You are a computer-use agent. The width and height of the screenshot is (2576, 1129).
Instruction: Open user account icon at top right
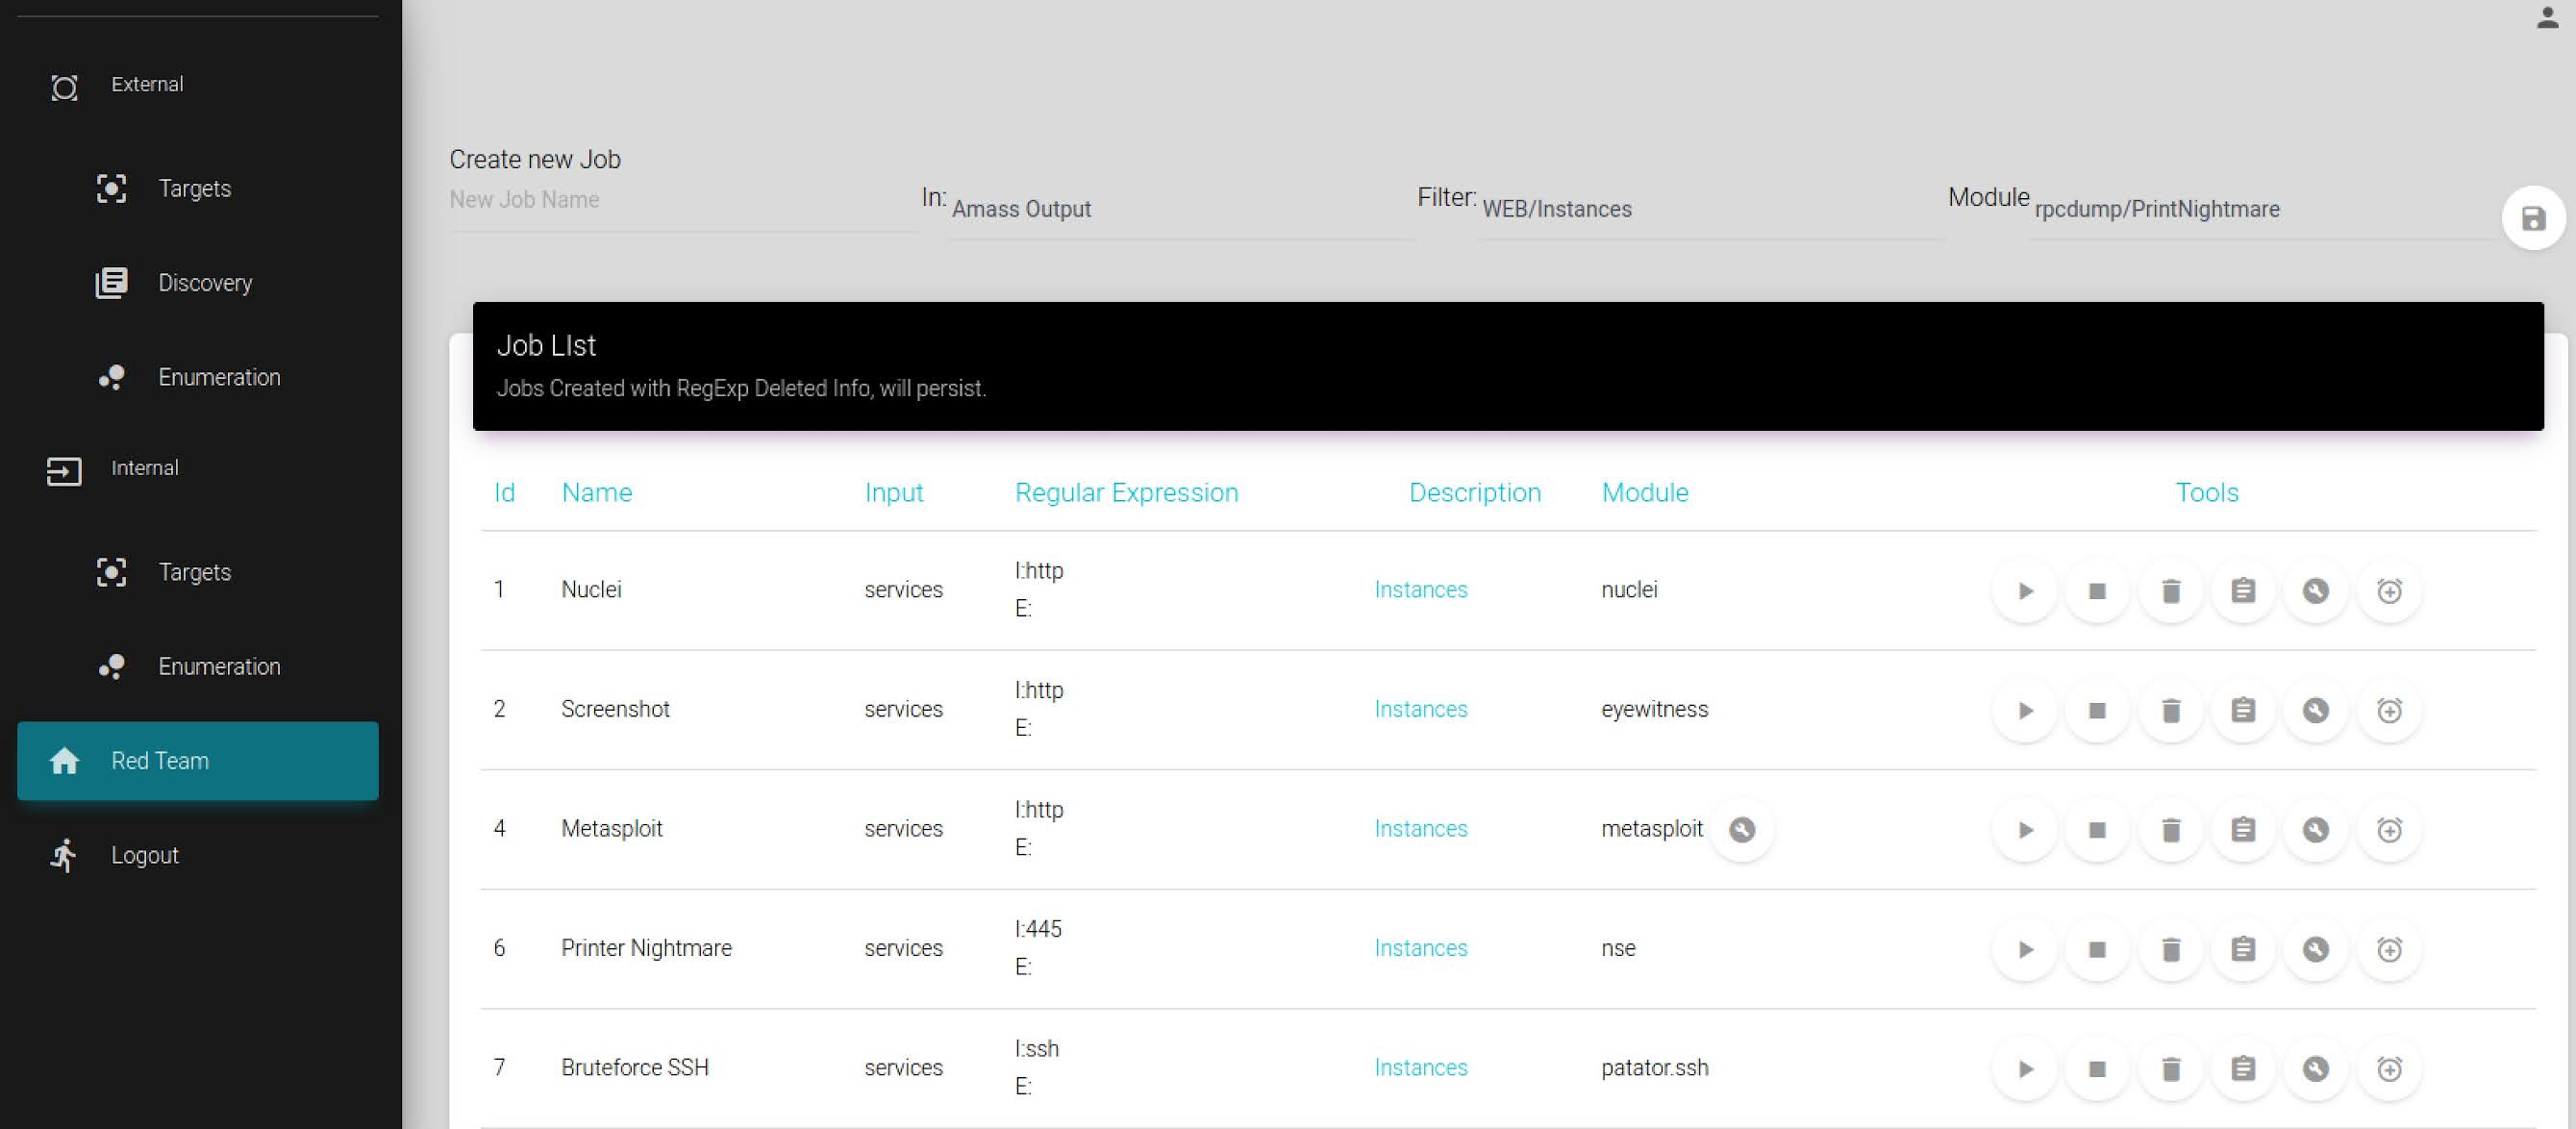[2547, 18]
